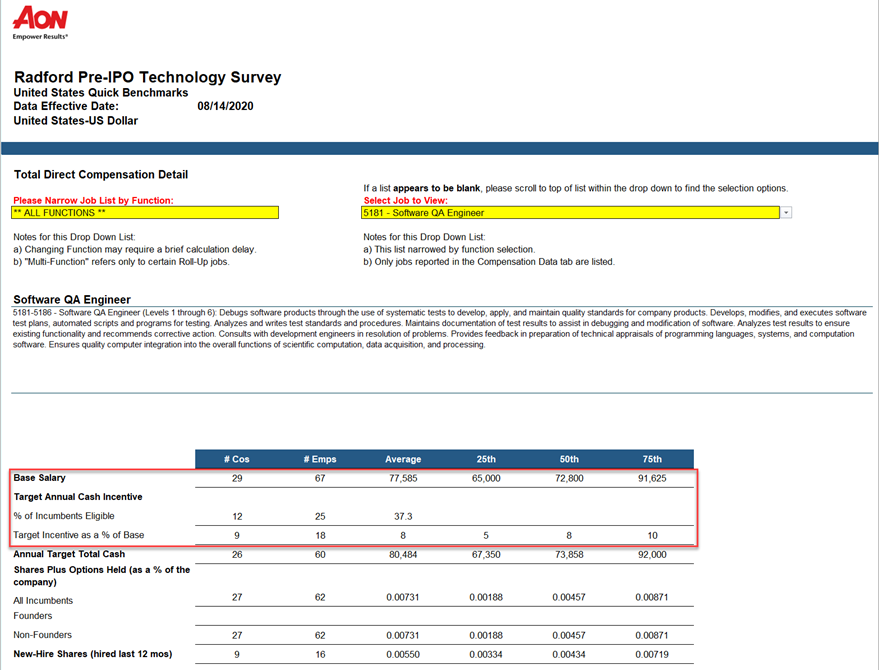Screen dimensions: 879x670
Task: Click the Non-Founders row label
Action: point(43,635)
